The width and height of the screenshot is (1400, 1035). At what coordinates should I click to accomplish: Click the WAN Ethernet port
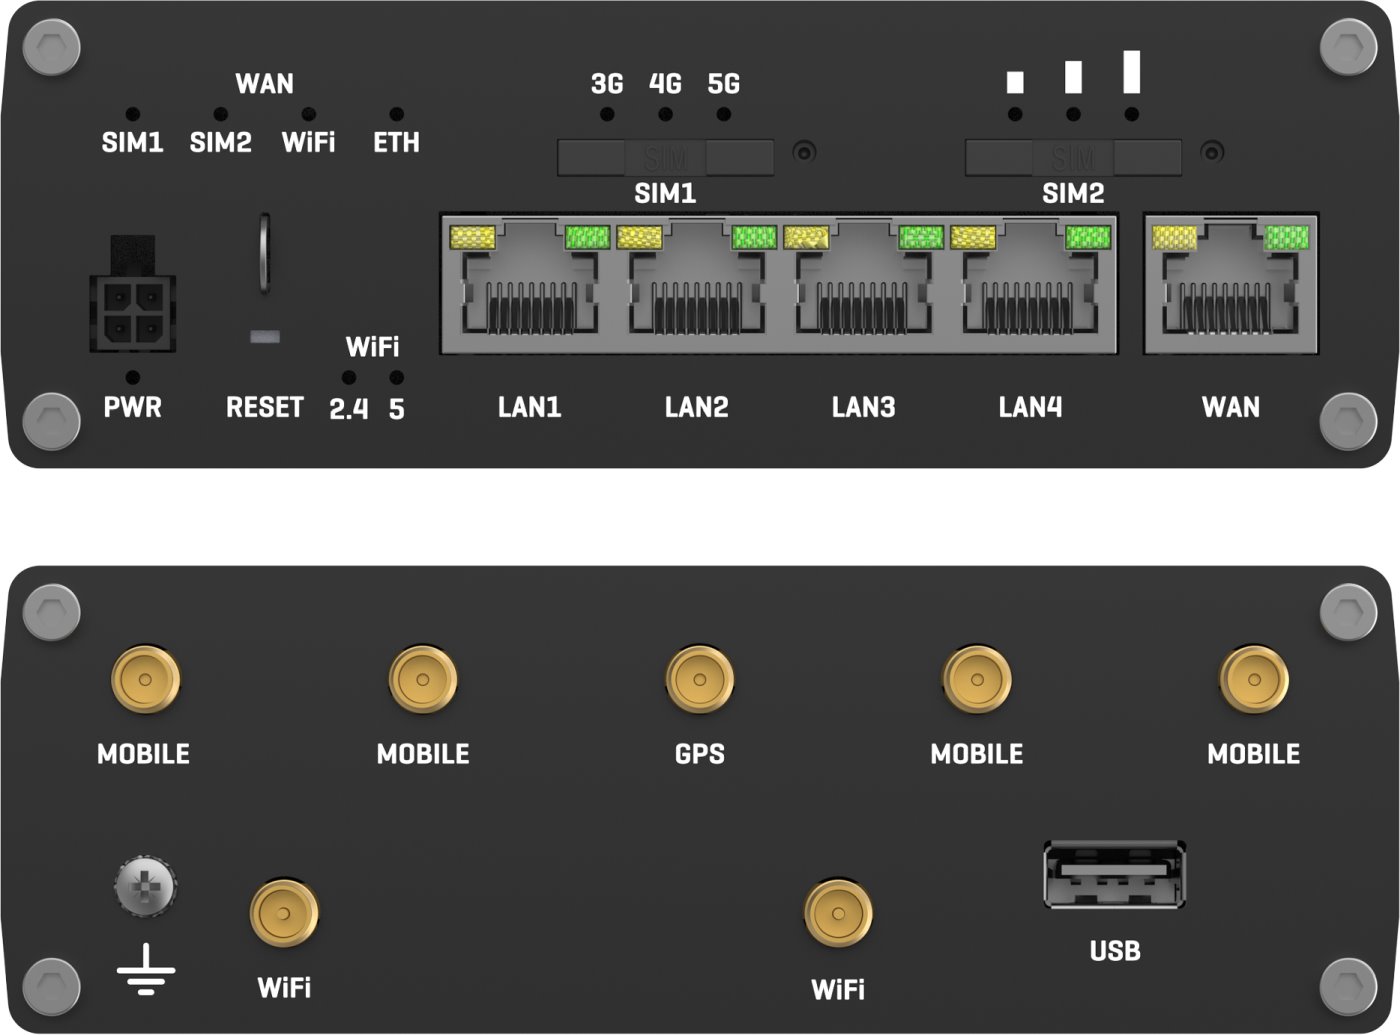[1231, 282]
